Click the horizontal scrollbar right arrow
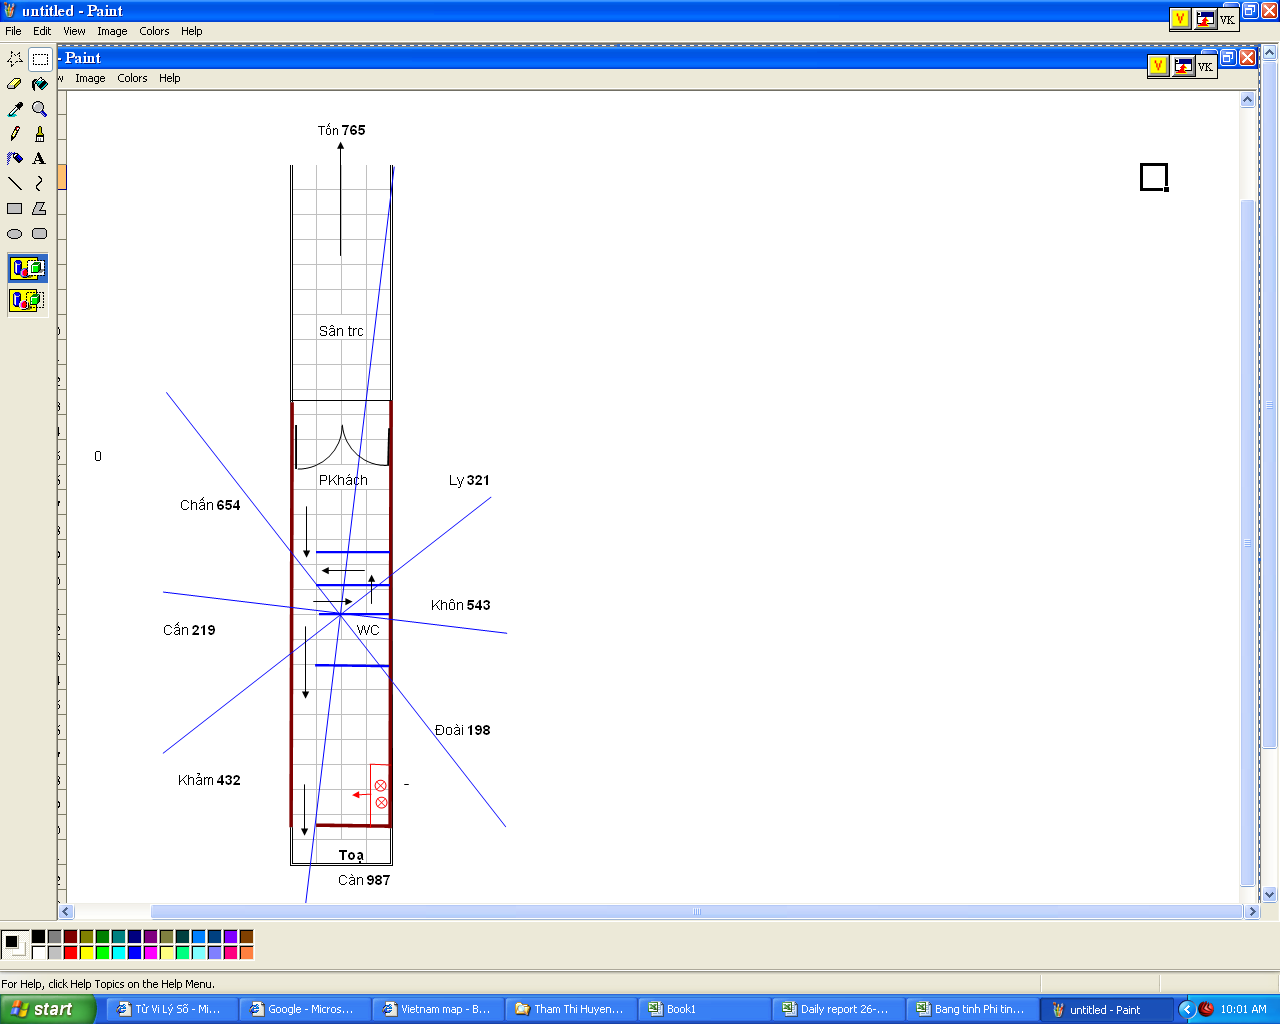The height and width of the screenshot is (1024, 1280). click(x=1251, y=912)
